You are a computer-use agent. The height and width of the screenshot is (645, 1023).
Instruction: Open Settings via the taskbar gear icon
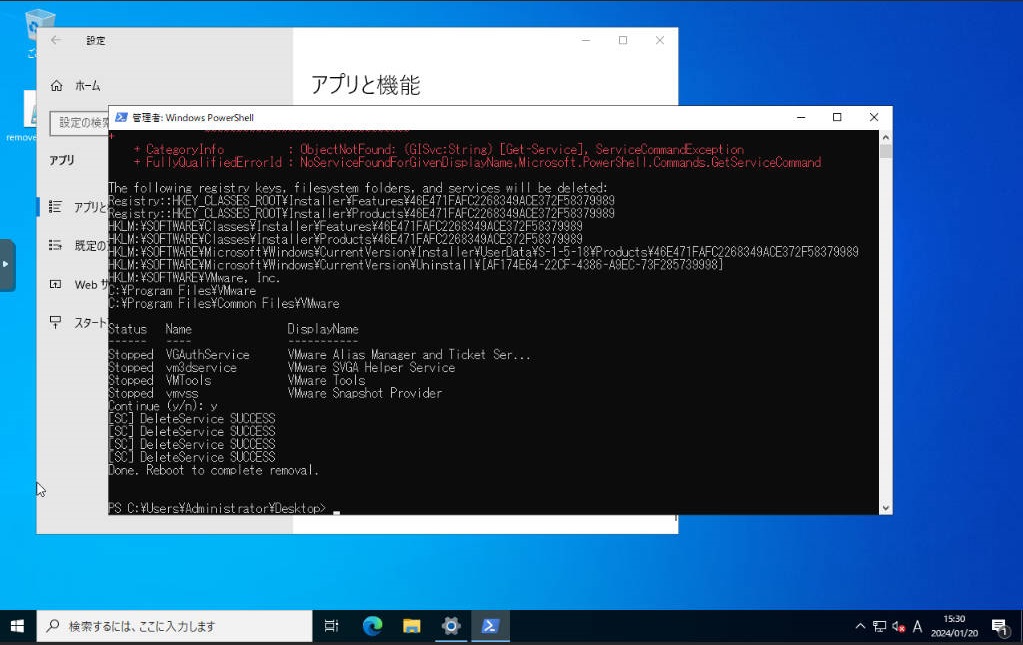pos(450,625)
